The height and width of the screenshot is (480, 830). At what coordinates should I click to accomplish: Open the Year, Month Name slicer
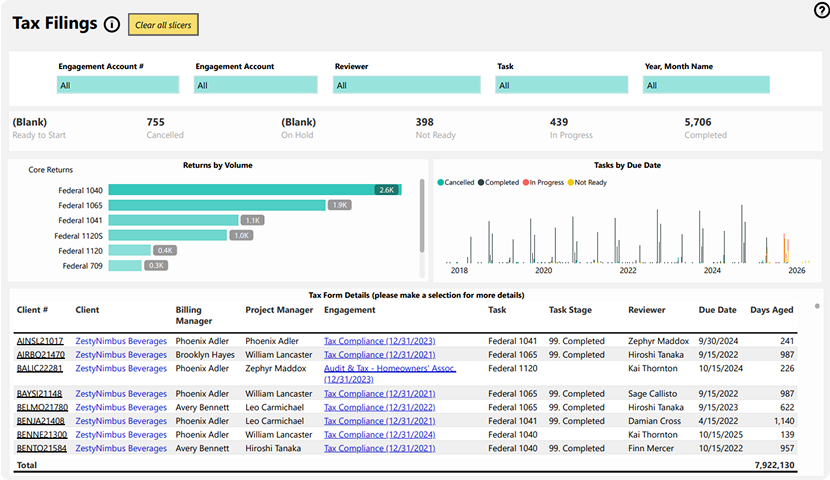tap(705, 86)
